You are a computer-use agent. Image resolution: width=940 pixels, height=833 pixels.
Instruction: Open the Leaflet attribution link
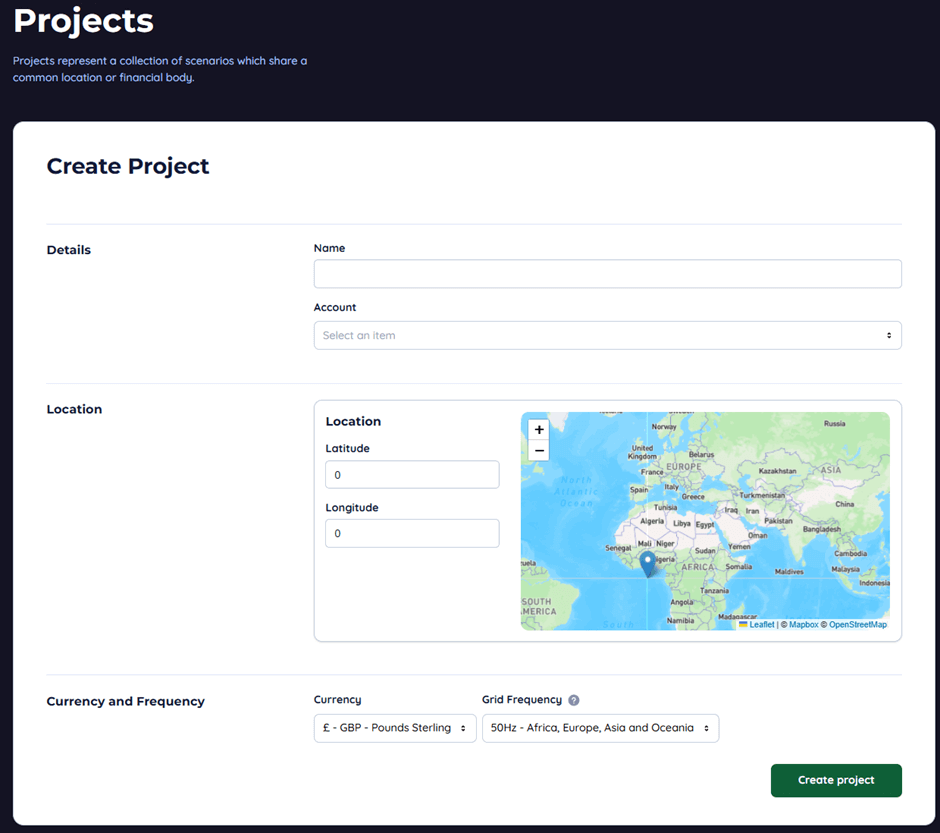(762, 624)
